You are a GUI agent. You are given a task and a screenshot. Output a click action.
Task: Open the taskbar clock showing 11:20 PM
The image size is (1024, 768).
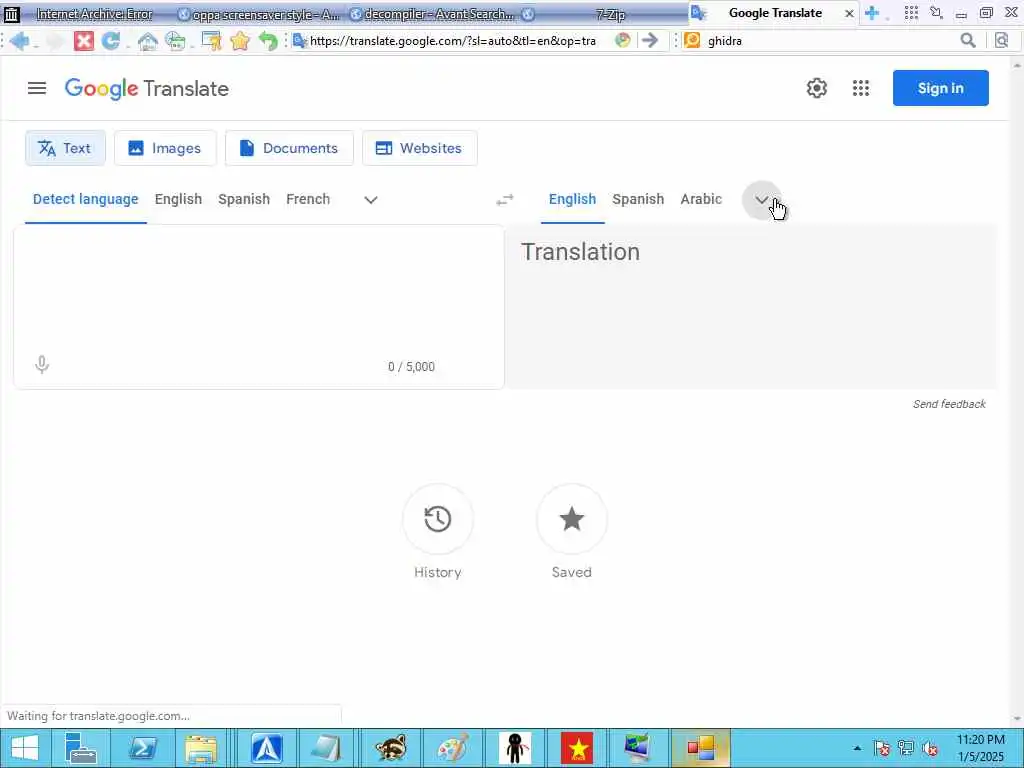coord(981,748)
